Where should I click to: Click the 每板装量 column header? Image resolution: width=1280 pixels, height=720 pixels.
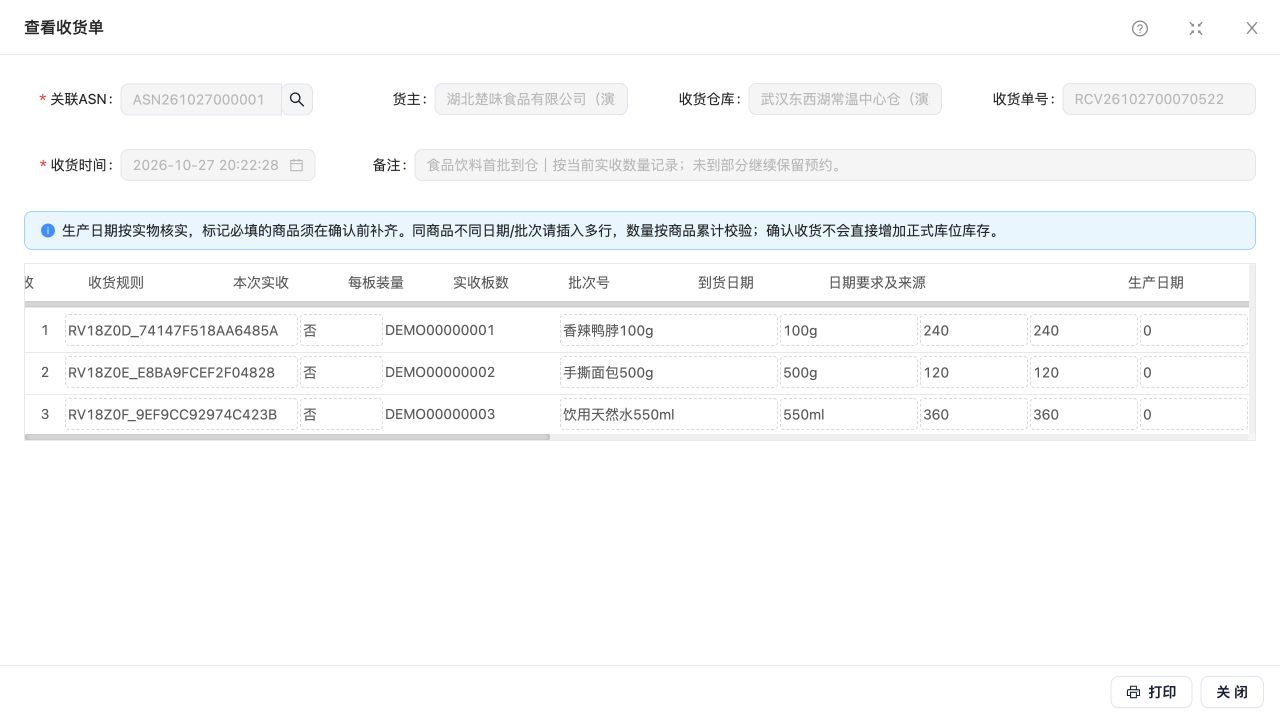coord(376,283)
